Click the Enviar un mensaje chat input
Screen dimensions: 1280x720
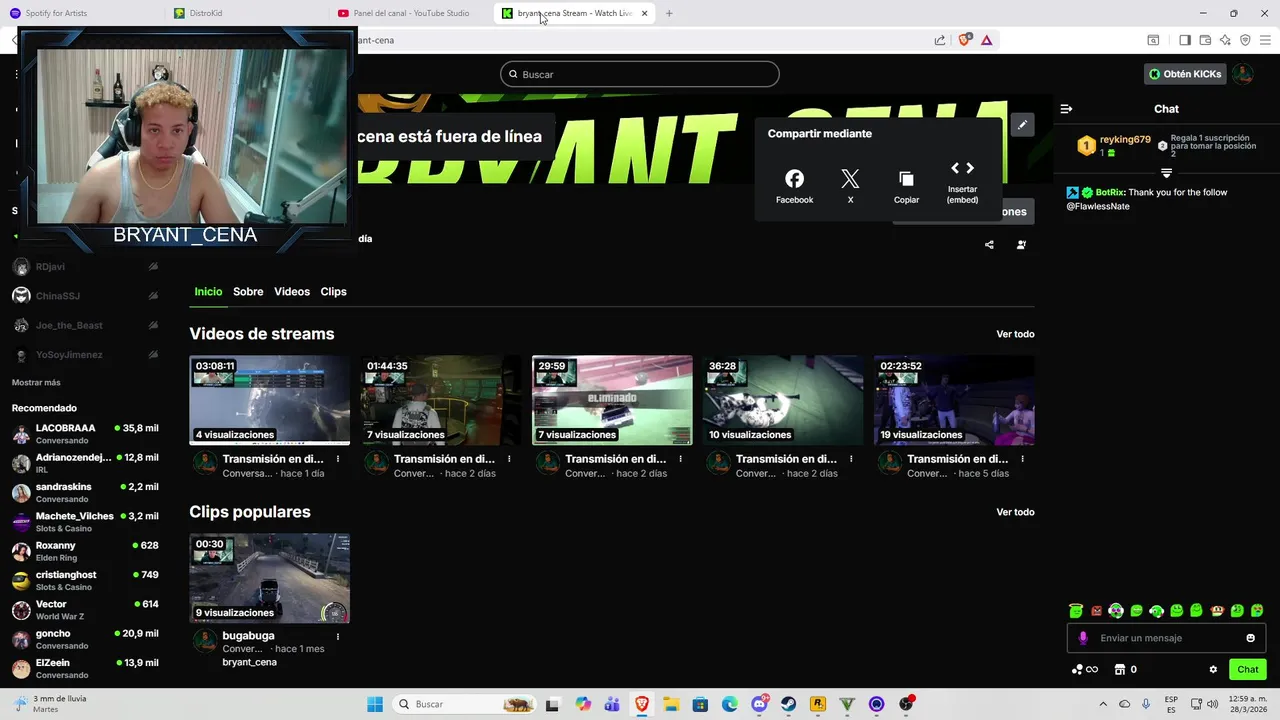(1166, 638)
